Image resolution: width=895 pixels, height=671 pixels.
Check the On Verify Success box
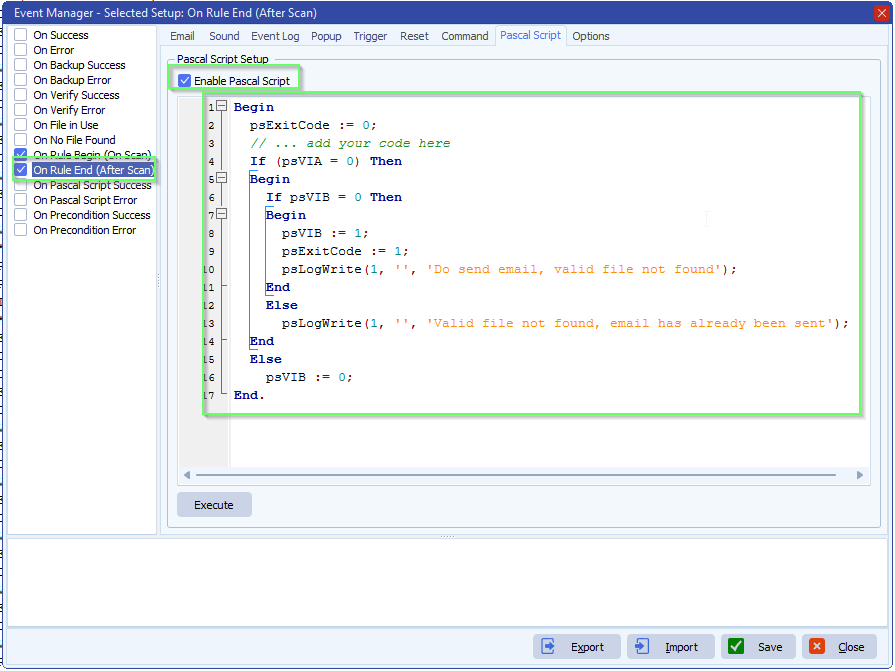[x=21, y=95]
